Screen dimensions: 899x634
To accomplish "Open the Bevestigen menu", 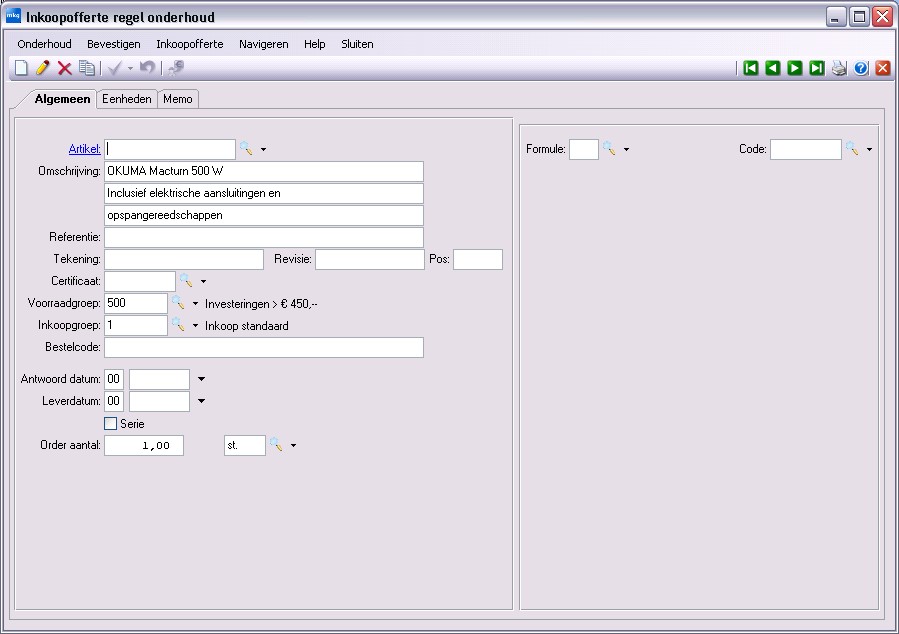I will tap(114, 44).
